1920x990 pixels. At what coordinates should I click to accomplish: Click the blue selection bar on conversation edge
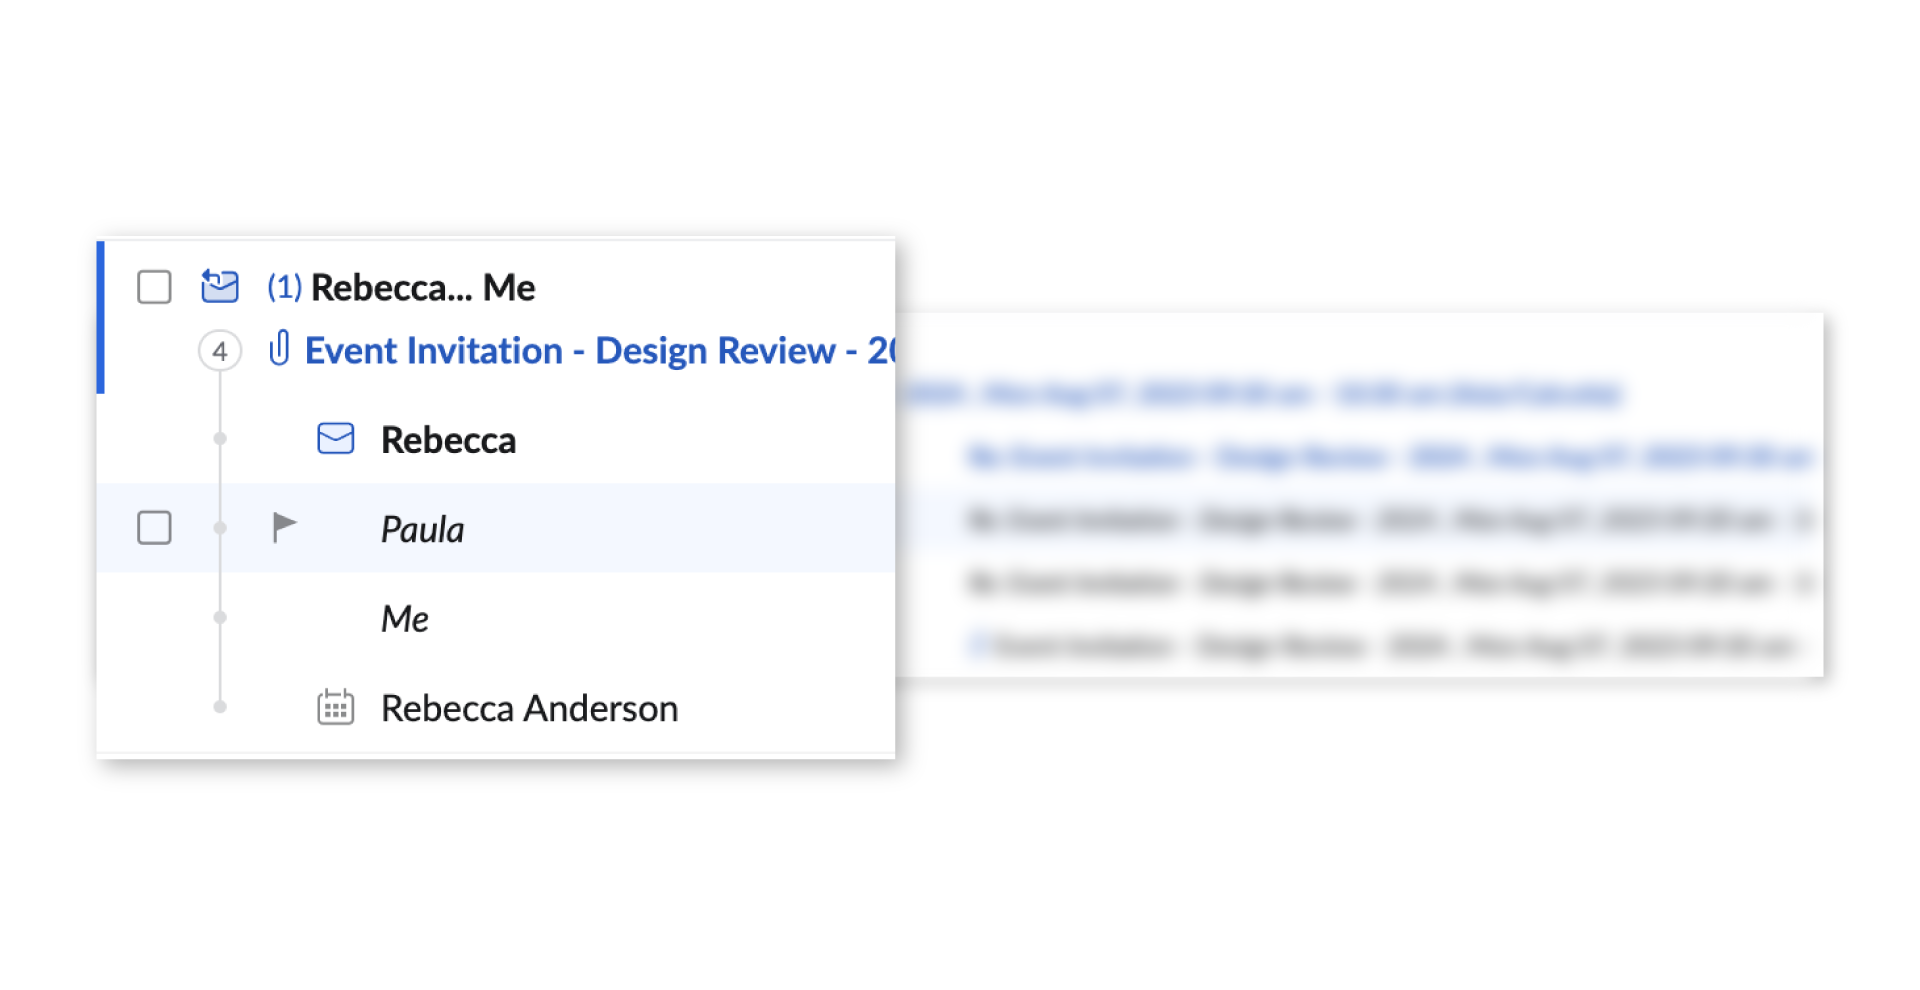click(x=100, y=317)
